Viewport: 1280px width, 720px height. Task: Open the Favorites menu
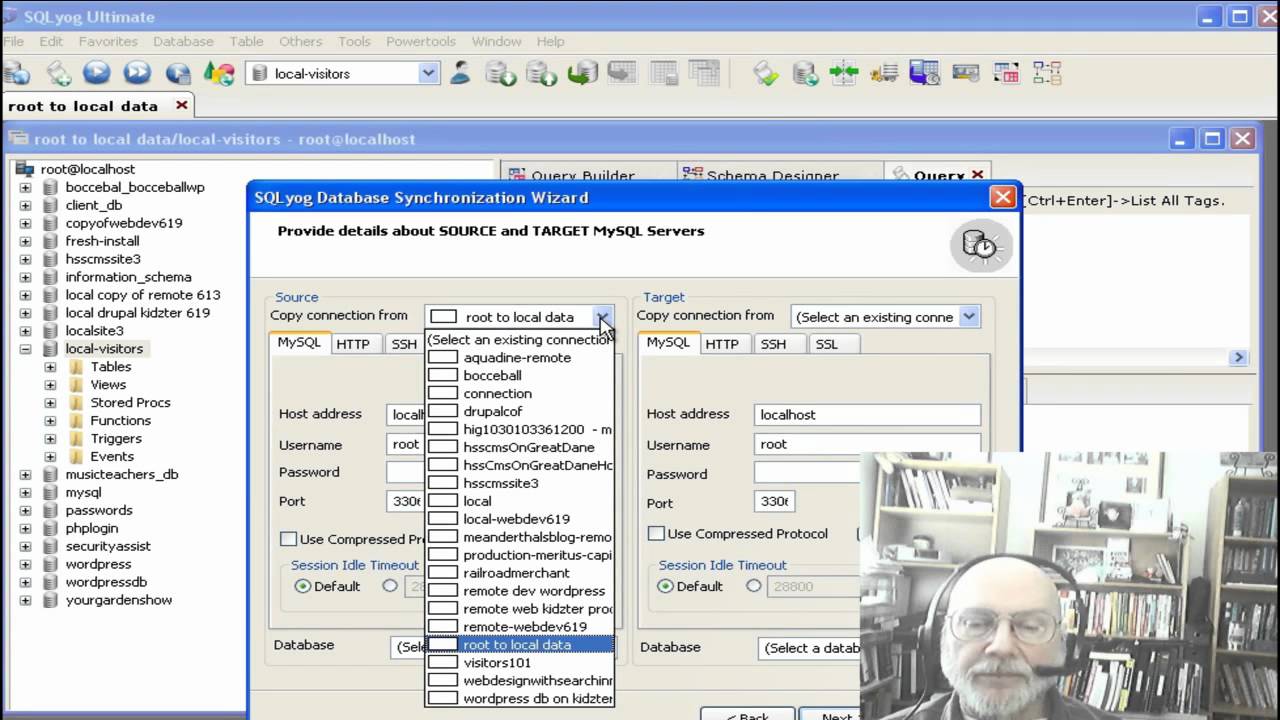[x=108, y=41]
